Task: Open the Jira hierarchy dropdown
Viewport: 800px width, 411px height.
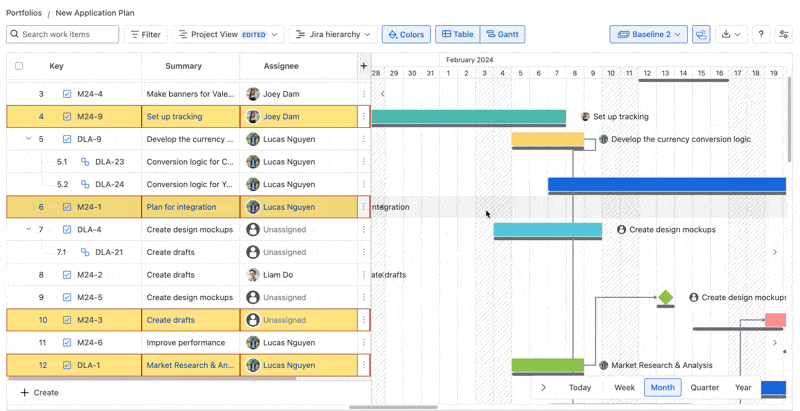Action: (333, 34)
